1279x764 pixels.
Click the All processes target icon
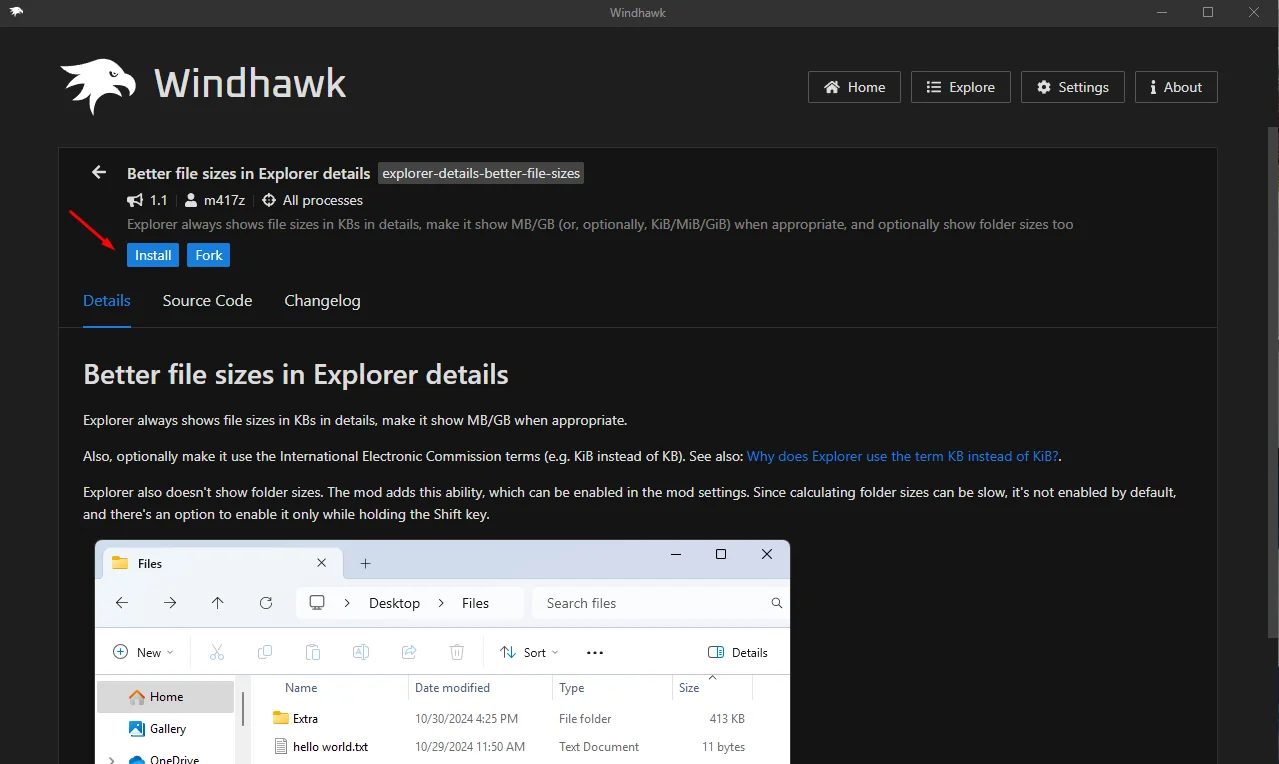(269, 200)
